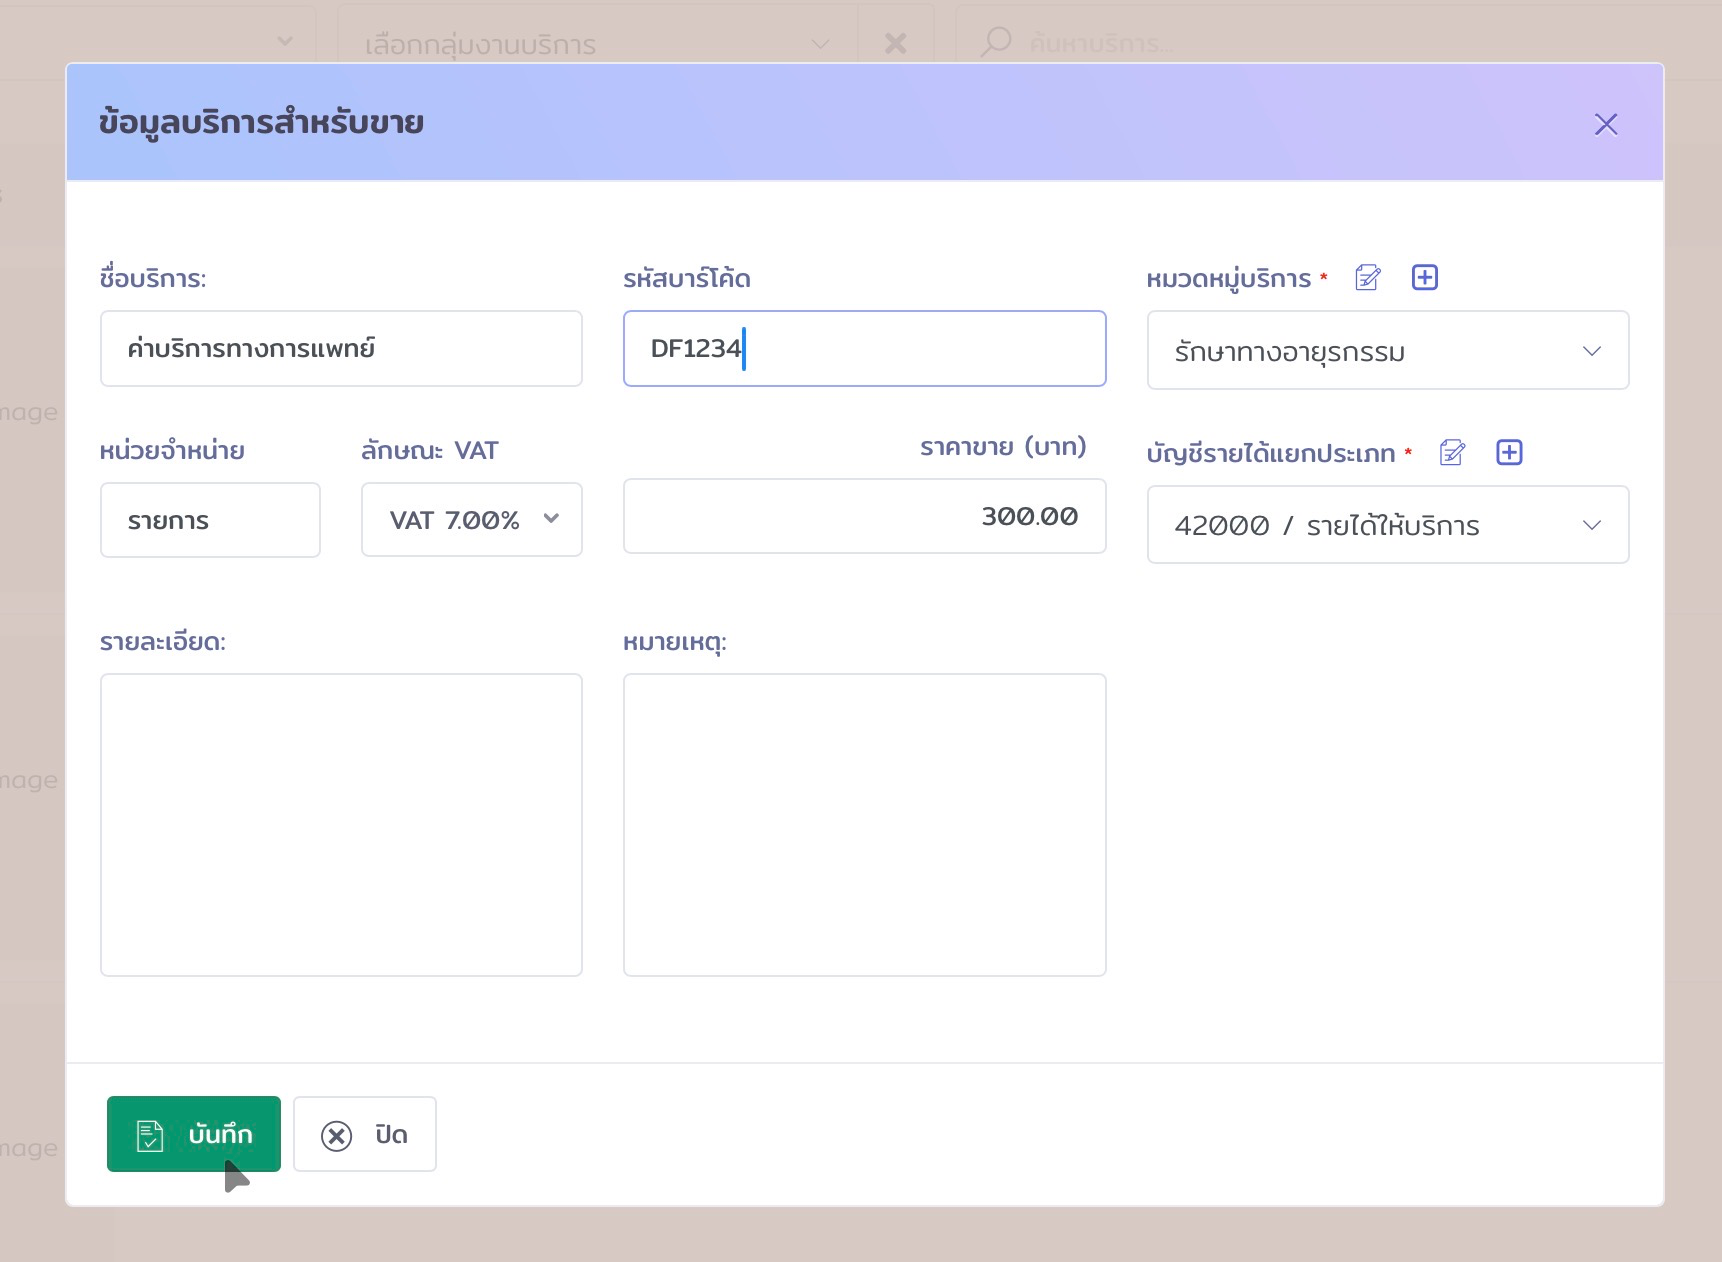Click the ราคาขาย price field showing 300.00
The width and height of the screenshot is (1722, 1262).
[x=864, y=517]
